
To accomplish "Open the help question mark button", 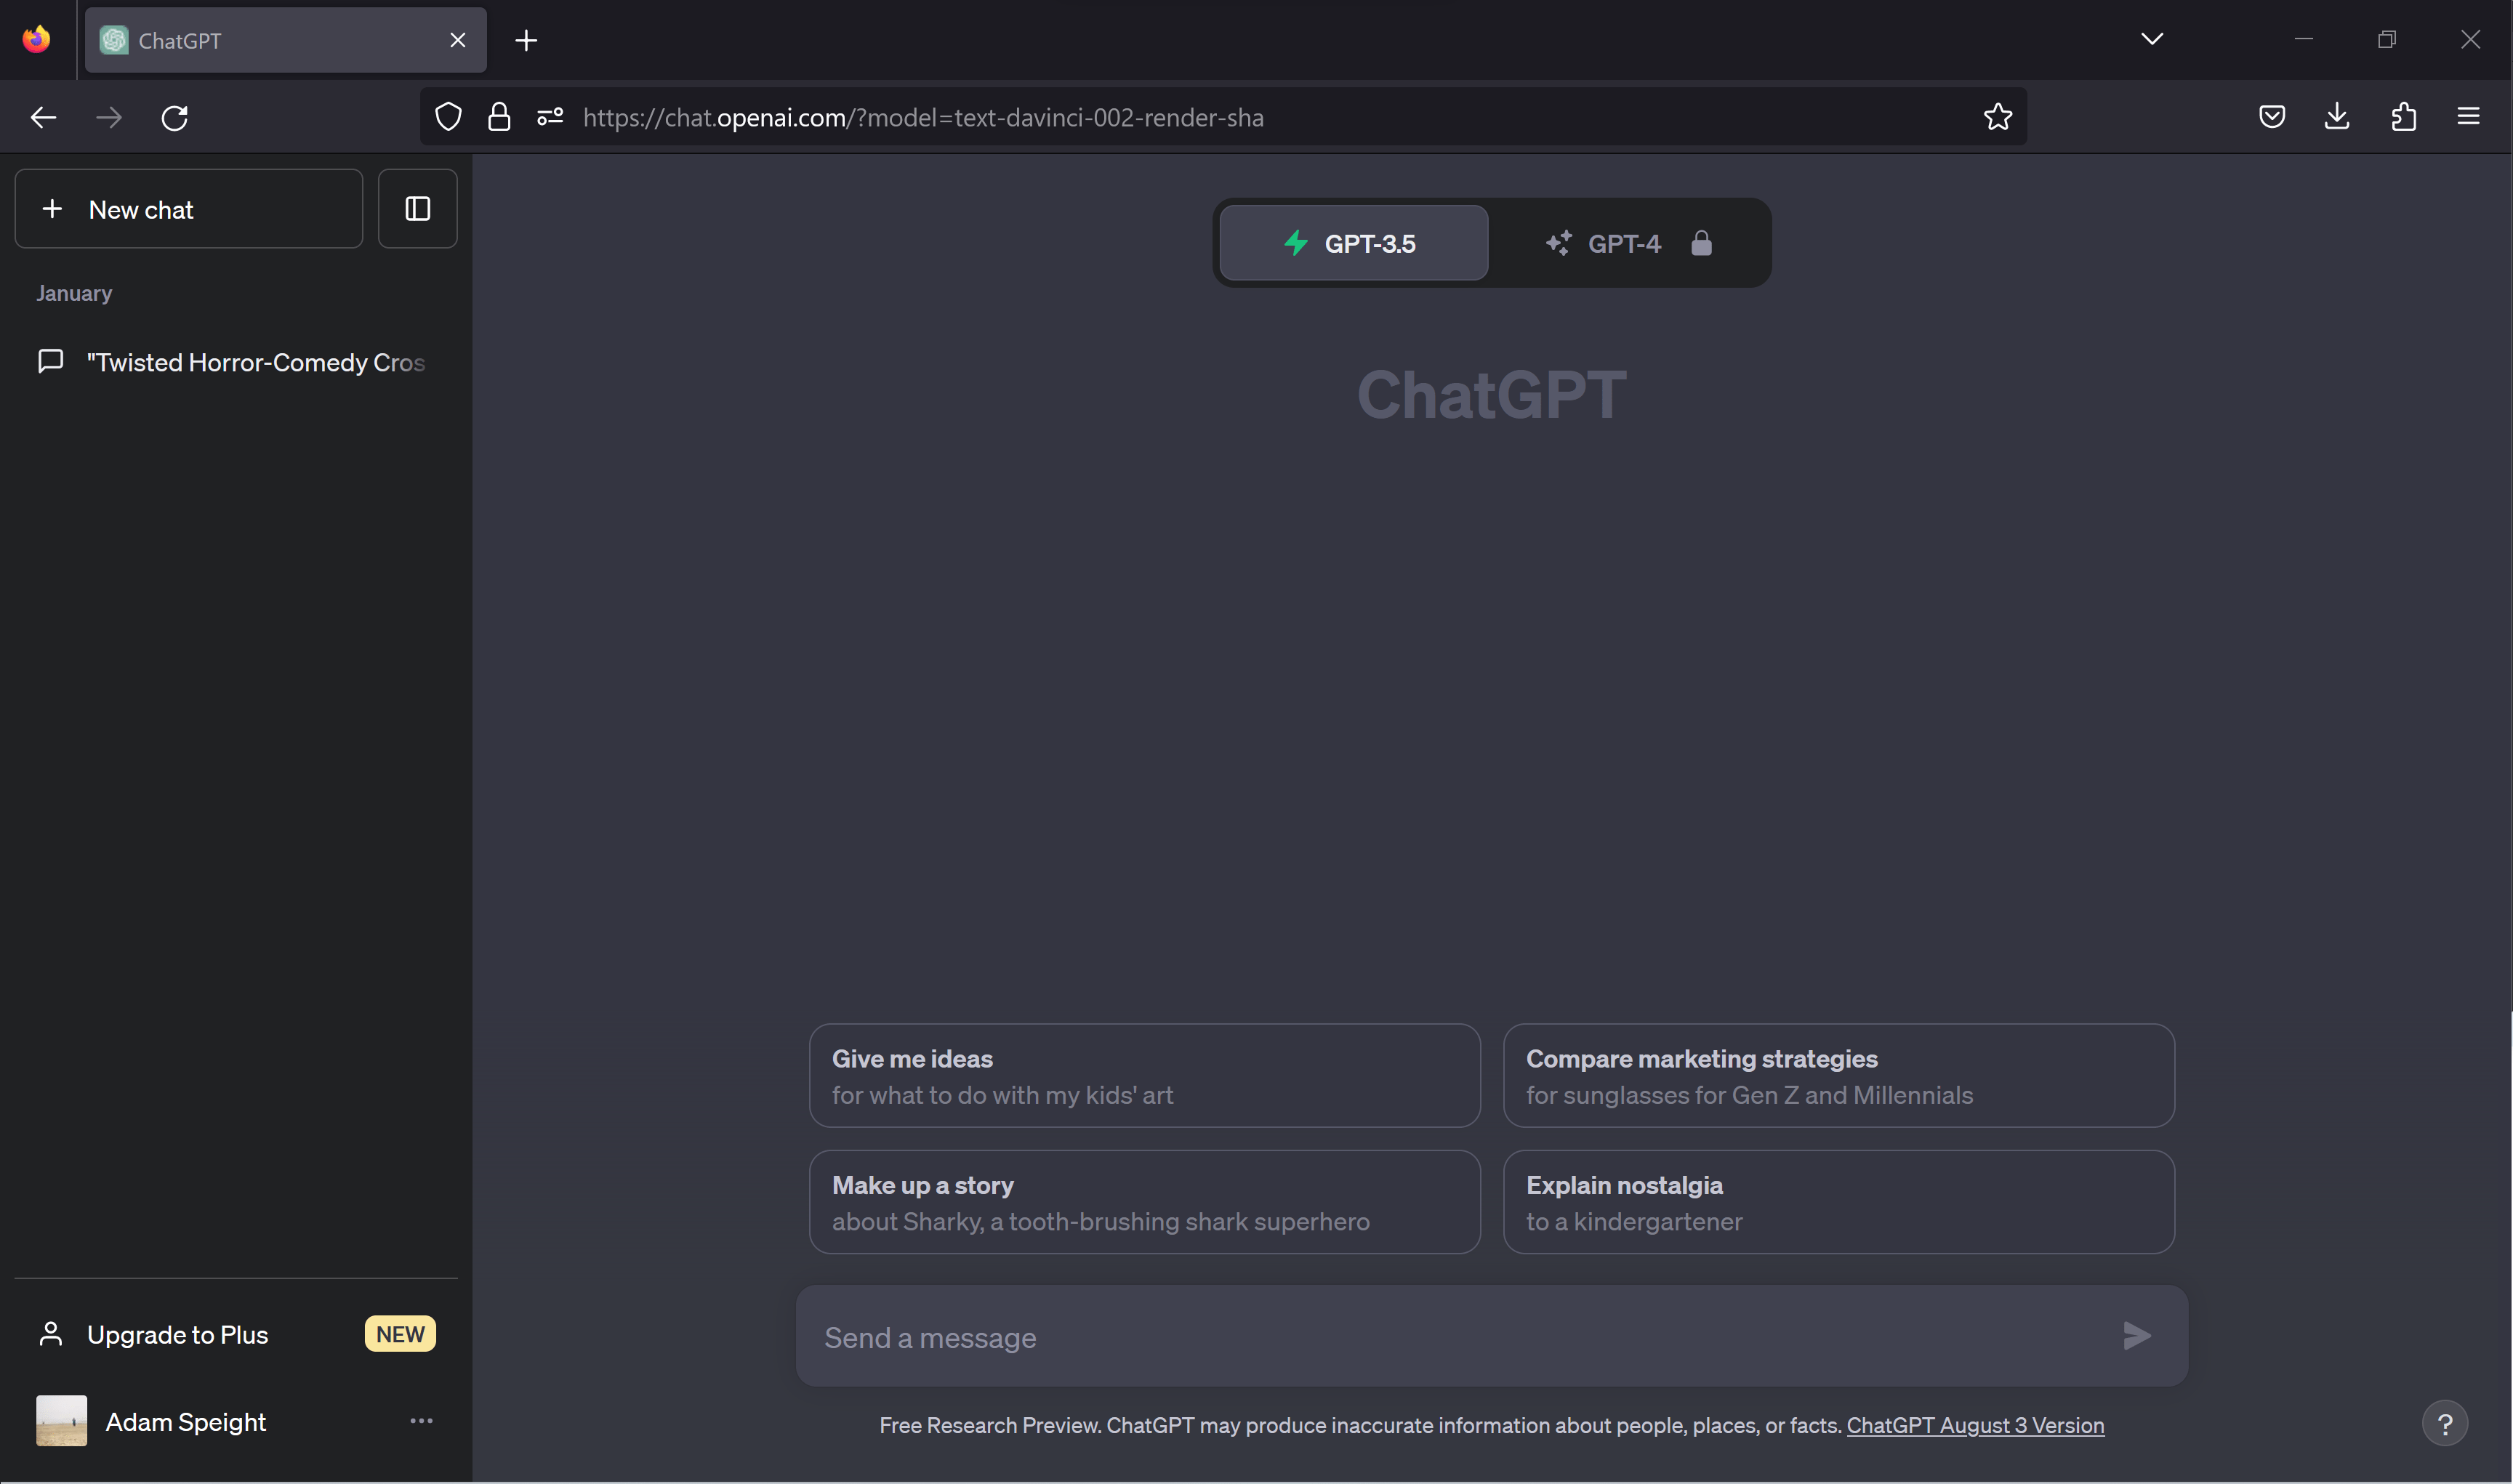I will (2445, 1423).
